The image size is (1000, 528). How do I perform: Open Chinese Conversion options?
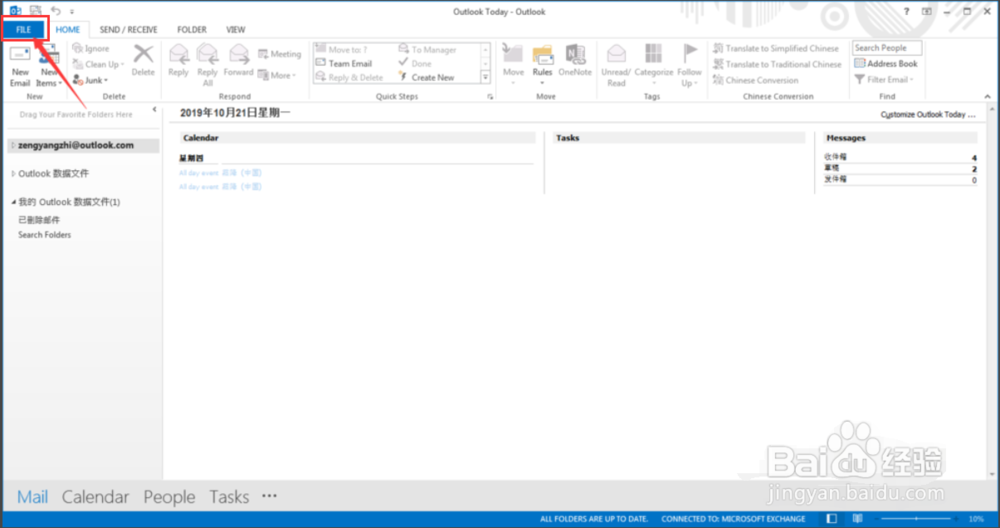pos(755,80)
